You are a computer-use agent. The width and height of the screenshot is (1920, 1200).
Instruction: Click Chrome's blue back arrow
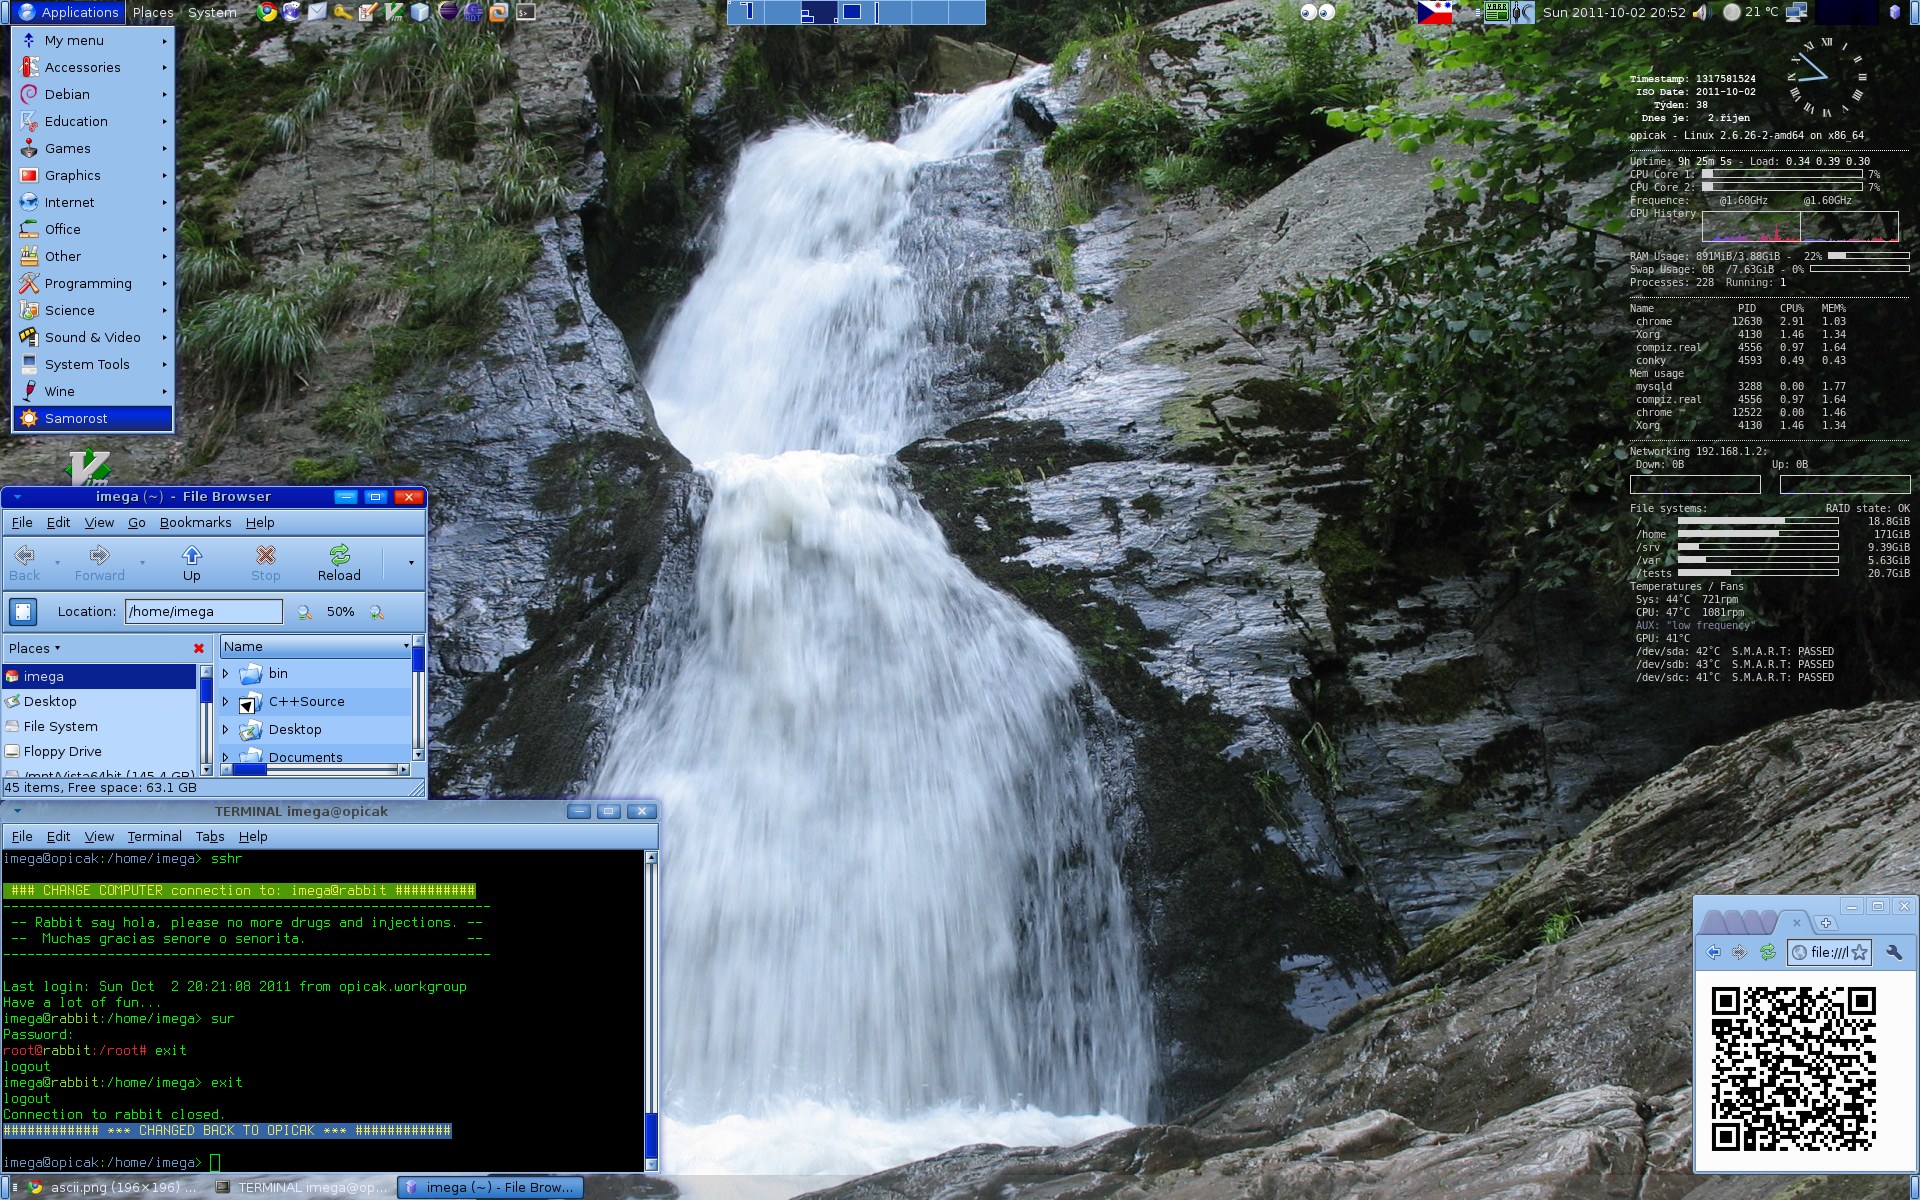[1714, 952]
